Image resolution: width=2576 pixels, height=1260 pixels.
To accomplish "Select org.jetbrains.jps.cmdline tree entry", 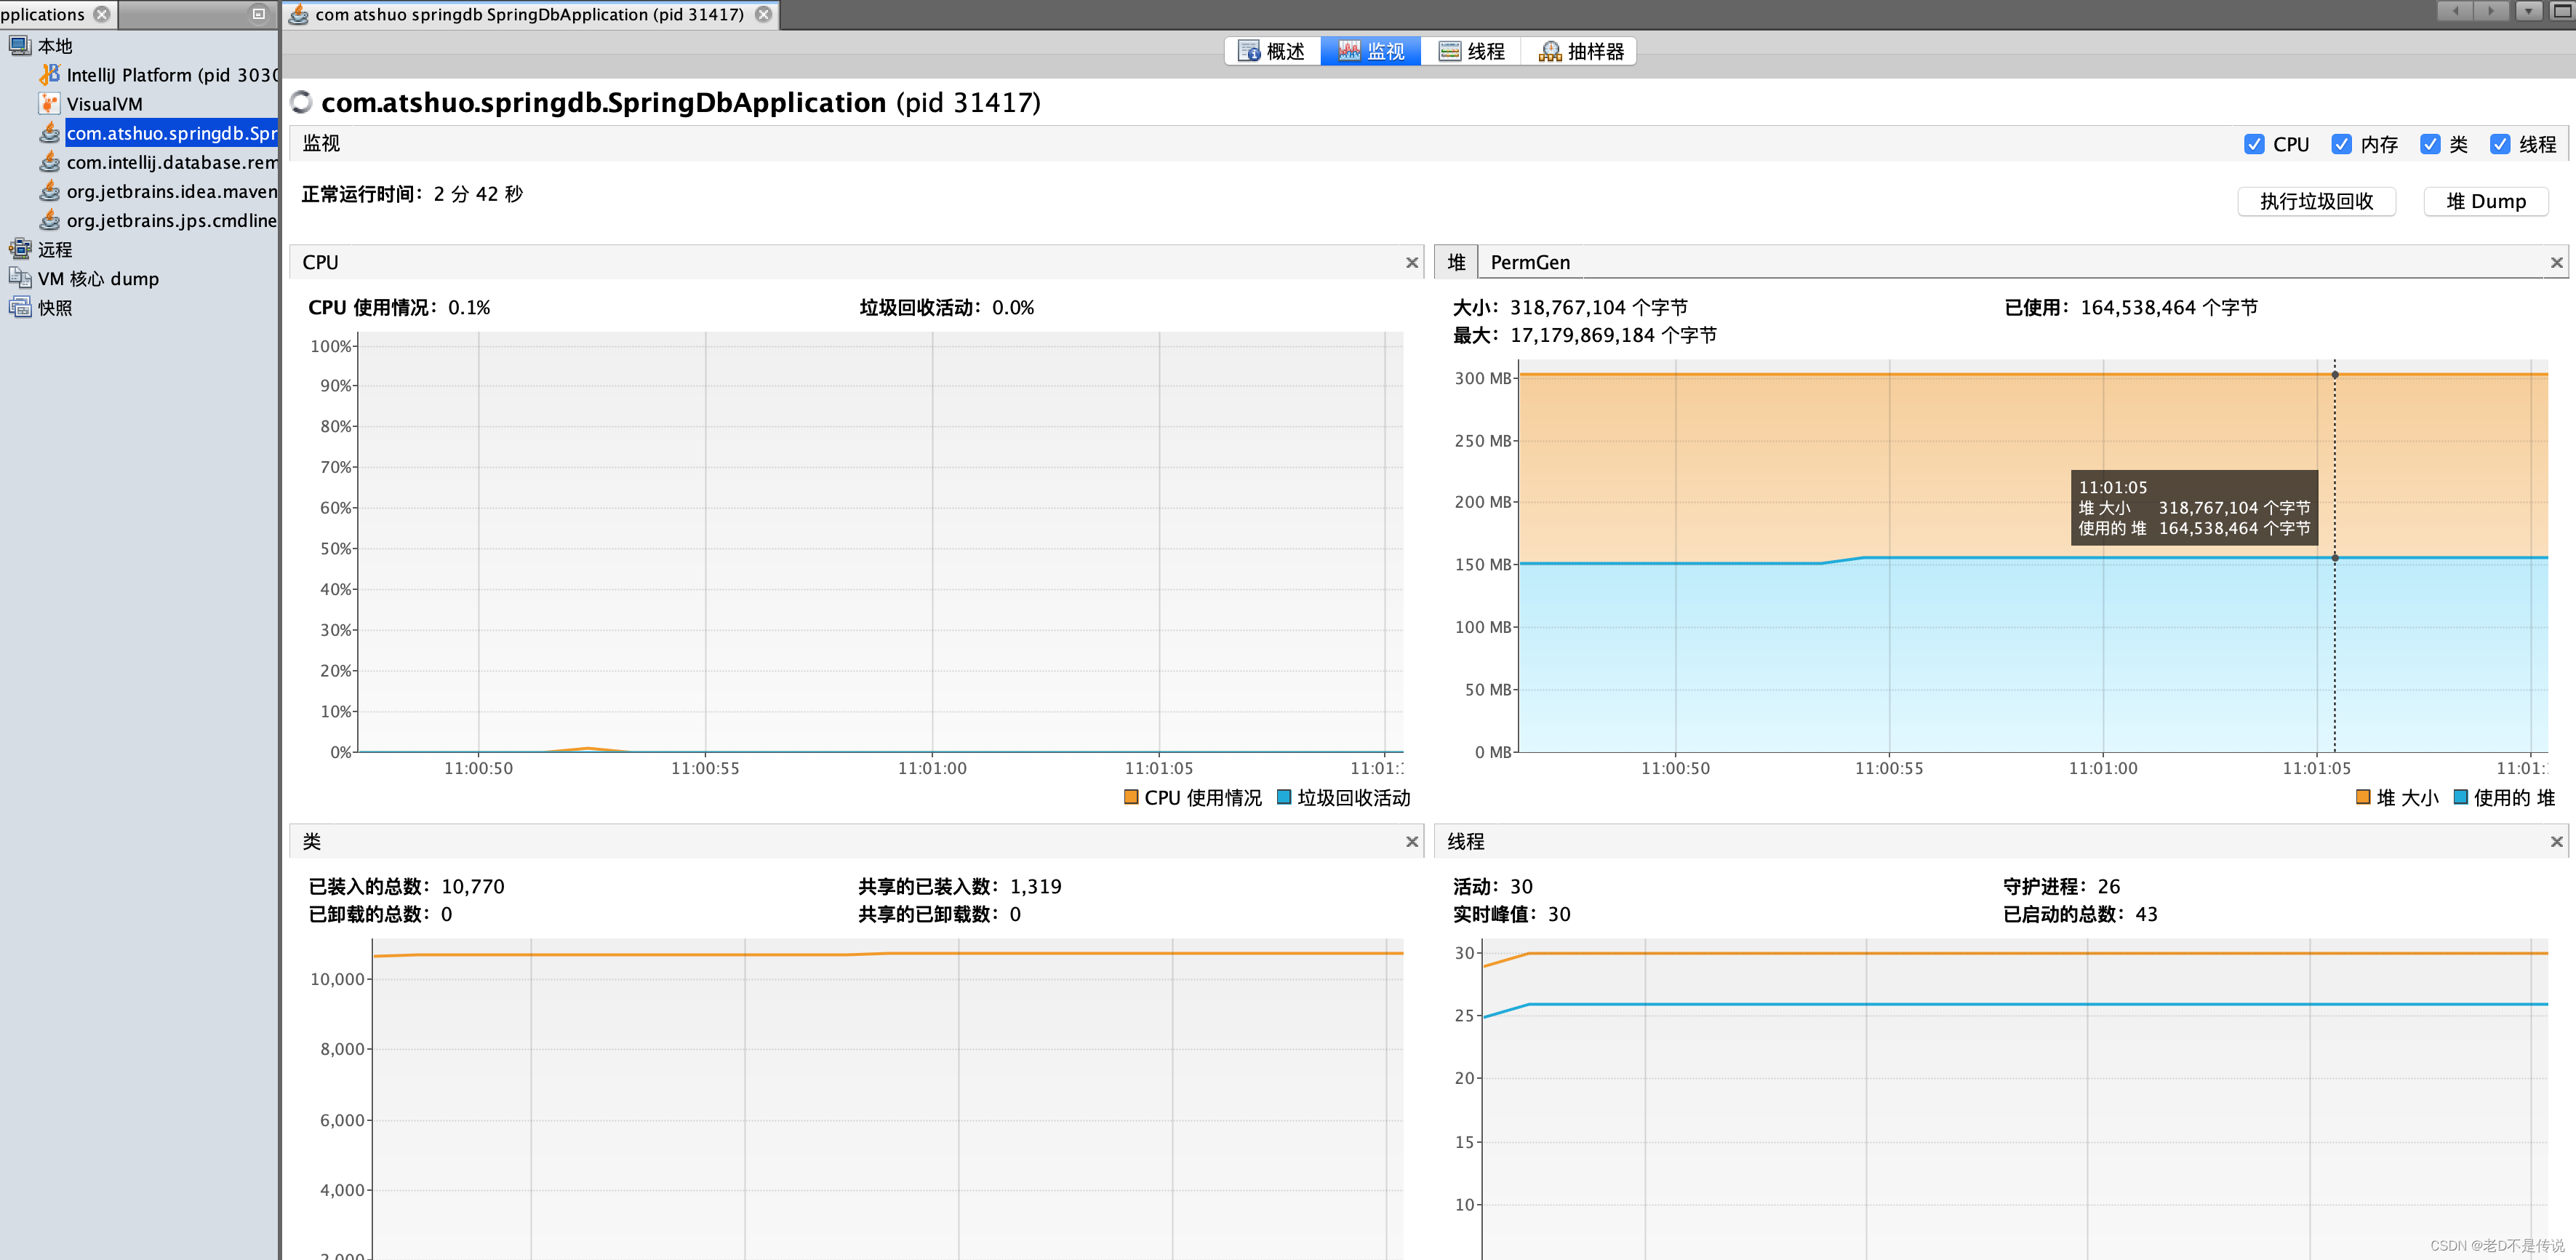I will [171, 220].
